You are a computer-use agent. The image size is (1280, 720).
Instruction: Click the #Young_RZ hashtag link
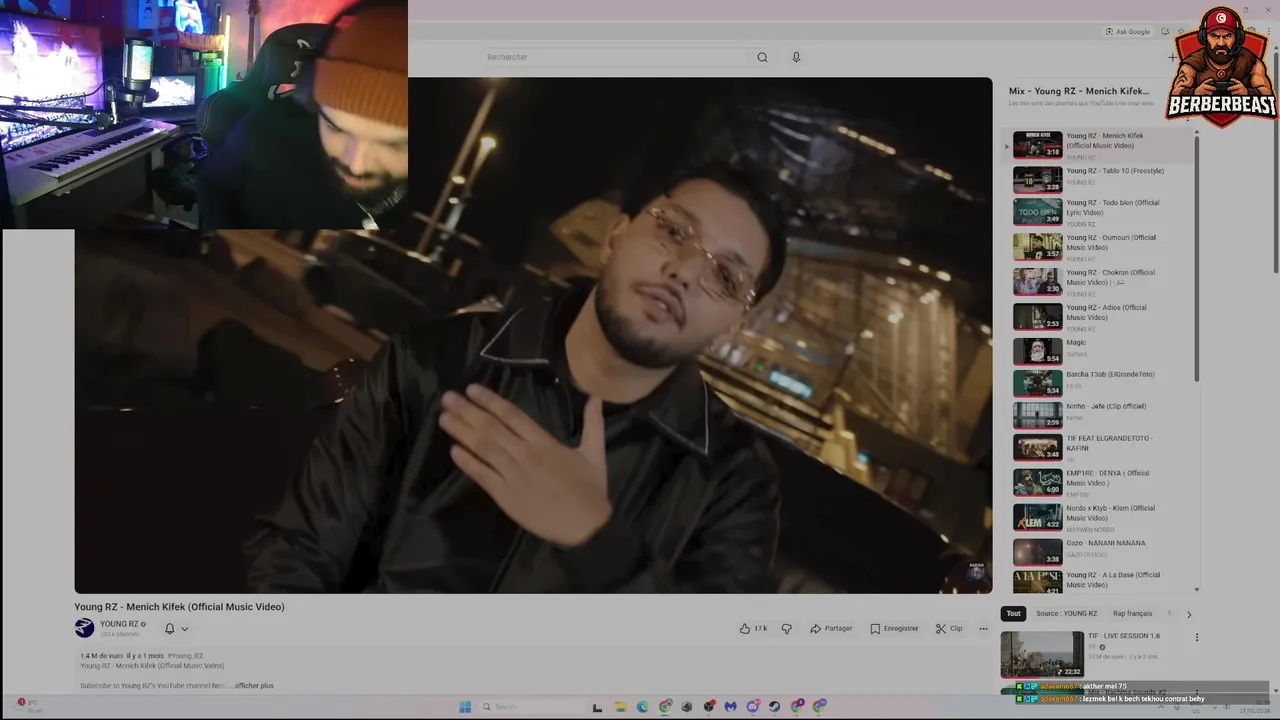185,656
